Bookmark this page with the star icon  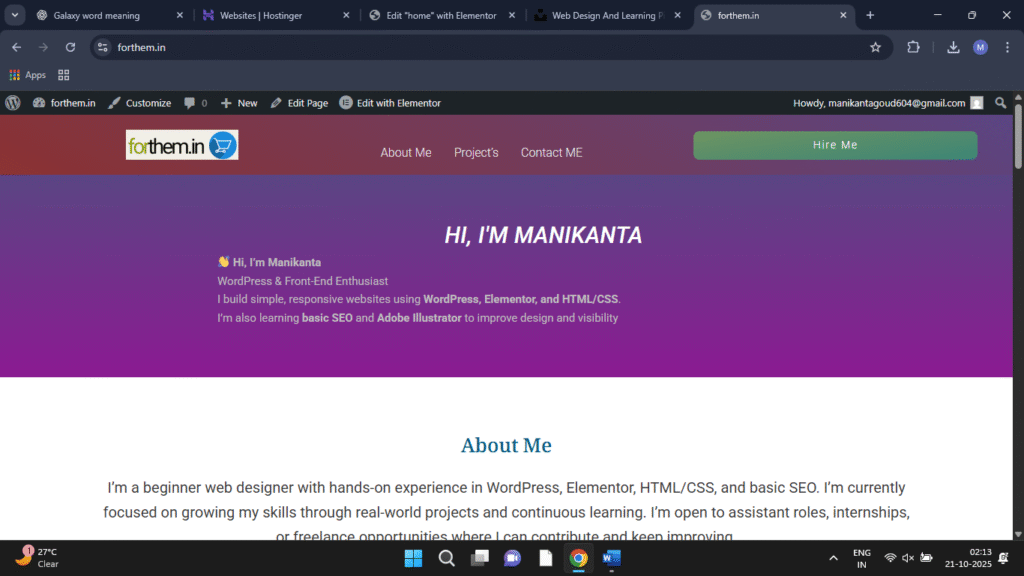click(x=875, y=47)
